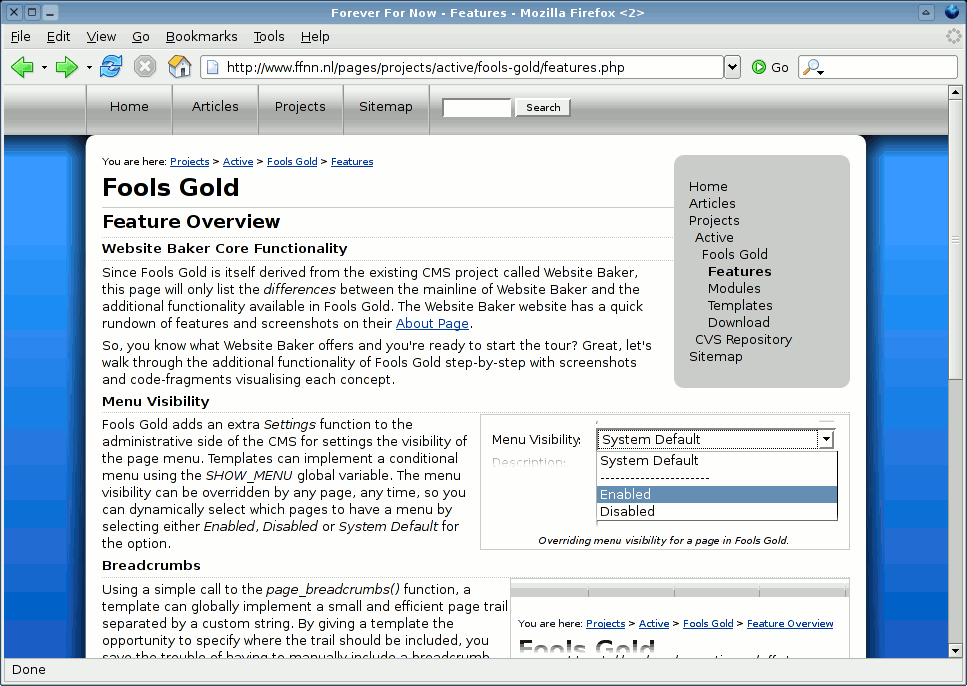Viewport: 967px width, 686px height.
Task: Follow the Projects breadcrumb link at top
Action: pyautogui.click(x=189, y=162)
